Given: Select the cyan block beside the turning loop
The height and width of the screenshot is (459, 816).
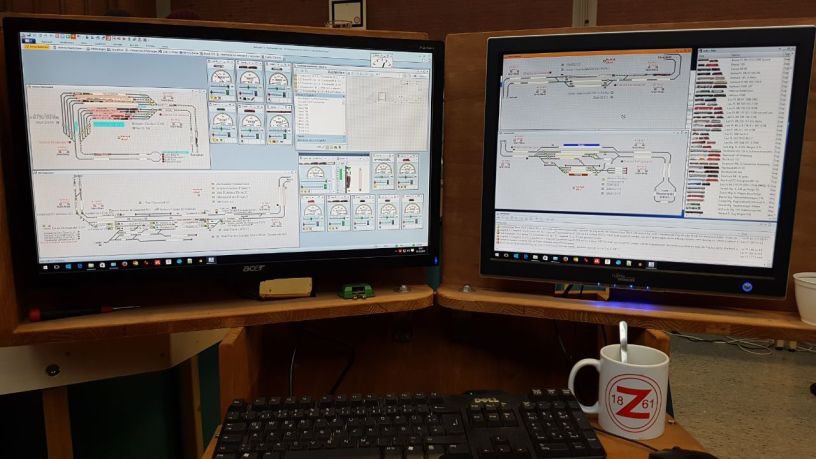Looking at the screenshot, I should click(176, 153).
